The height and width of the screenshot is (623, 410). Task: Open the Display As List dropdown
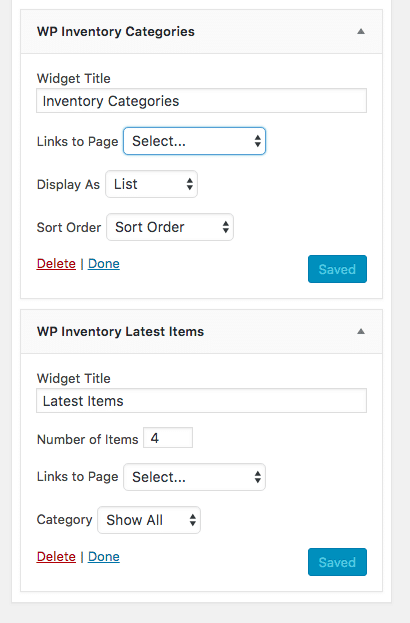151,184
